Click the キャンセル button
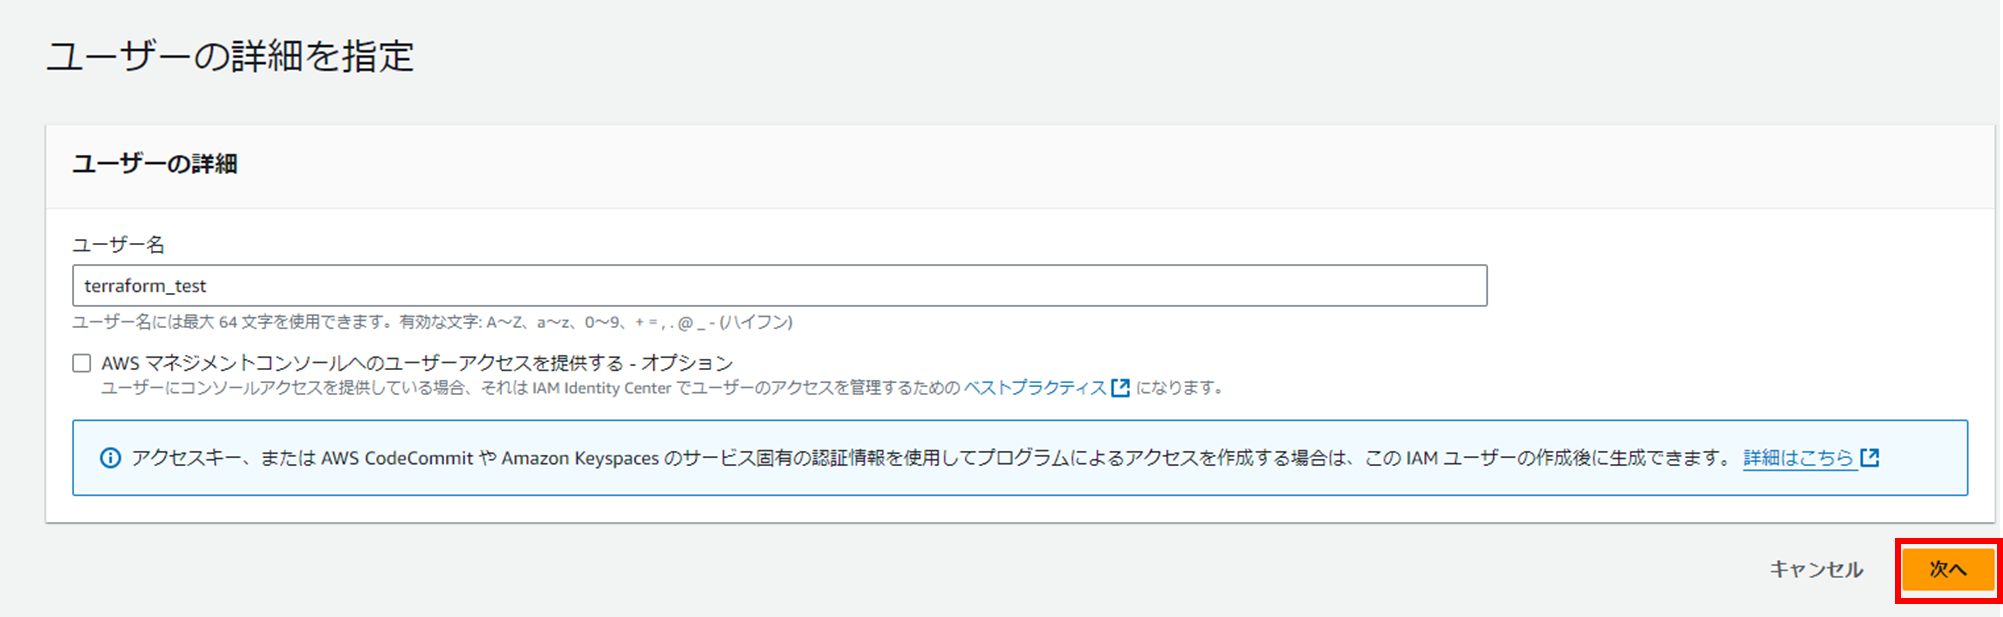The width and height of the screenshot is (2003, 617). point(1816,569)
